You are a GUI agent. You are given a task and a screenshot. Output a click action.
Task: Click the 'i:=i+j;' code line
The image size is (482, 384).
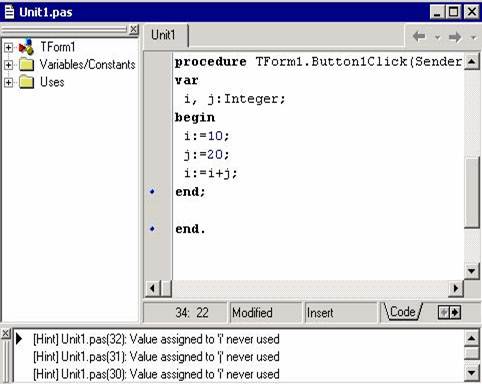[x=211, y=173]
